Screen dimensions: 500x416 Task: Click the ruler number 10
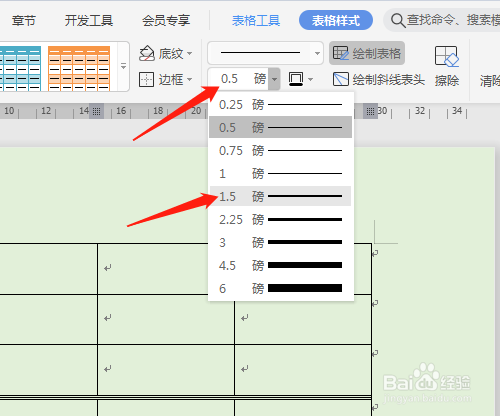click(9, 111)
